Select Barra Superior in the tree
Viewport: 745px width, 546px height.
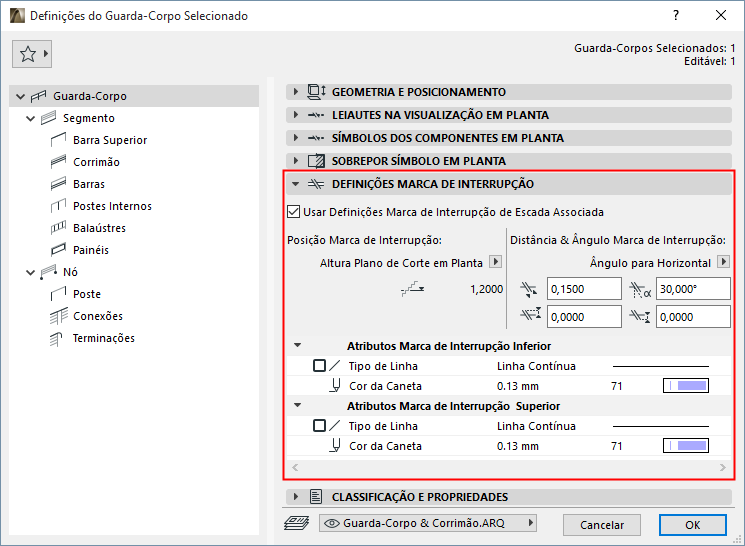click(x=110, y=140)
